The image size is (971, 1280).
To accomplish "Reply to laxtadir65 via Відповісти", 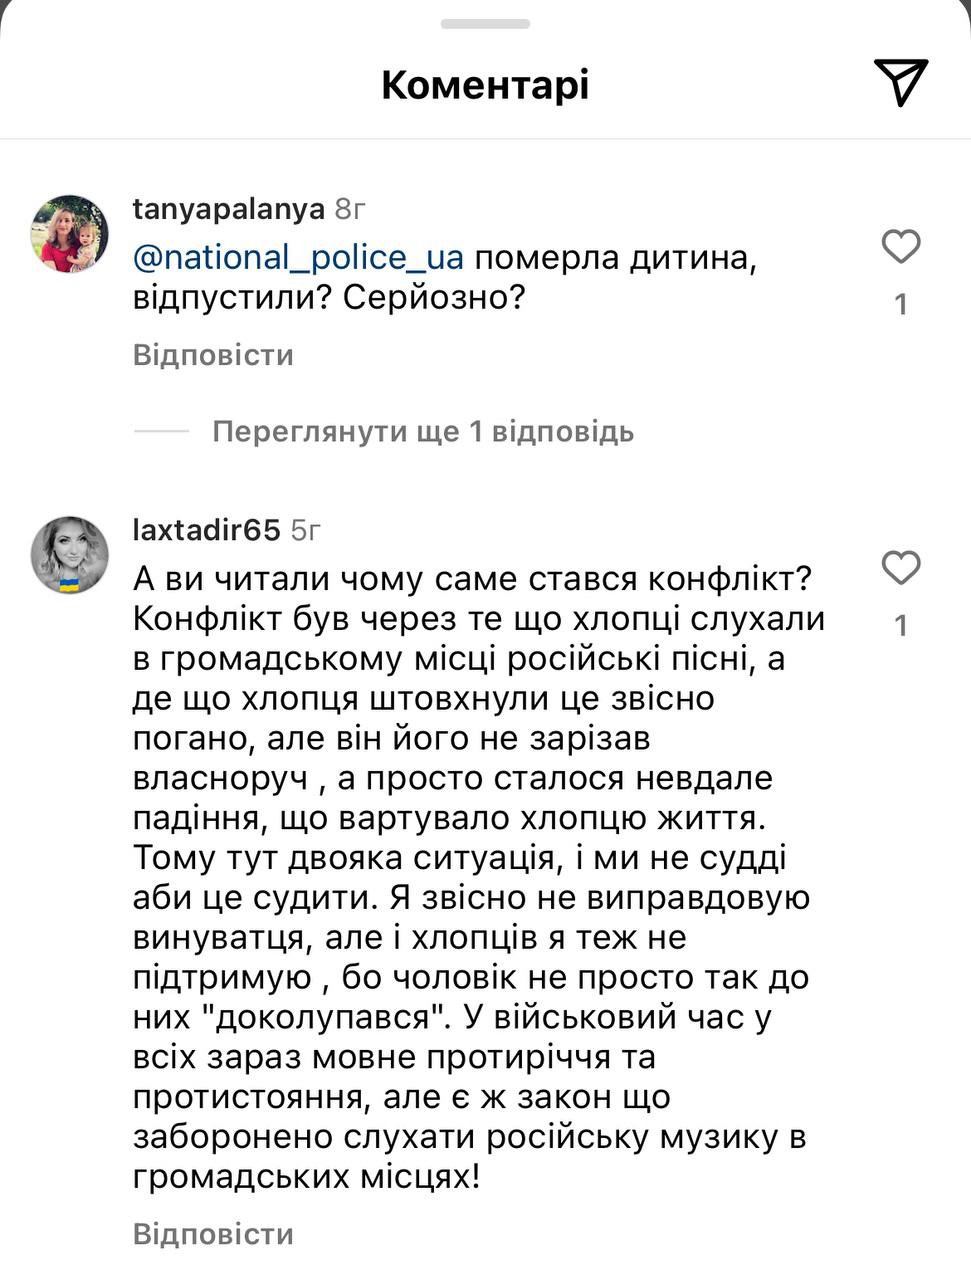I will tap(213, 1233).
